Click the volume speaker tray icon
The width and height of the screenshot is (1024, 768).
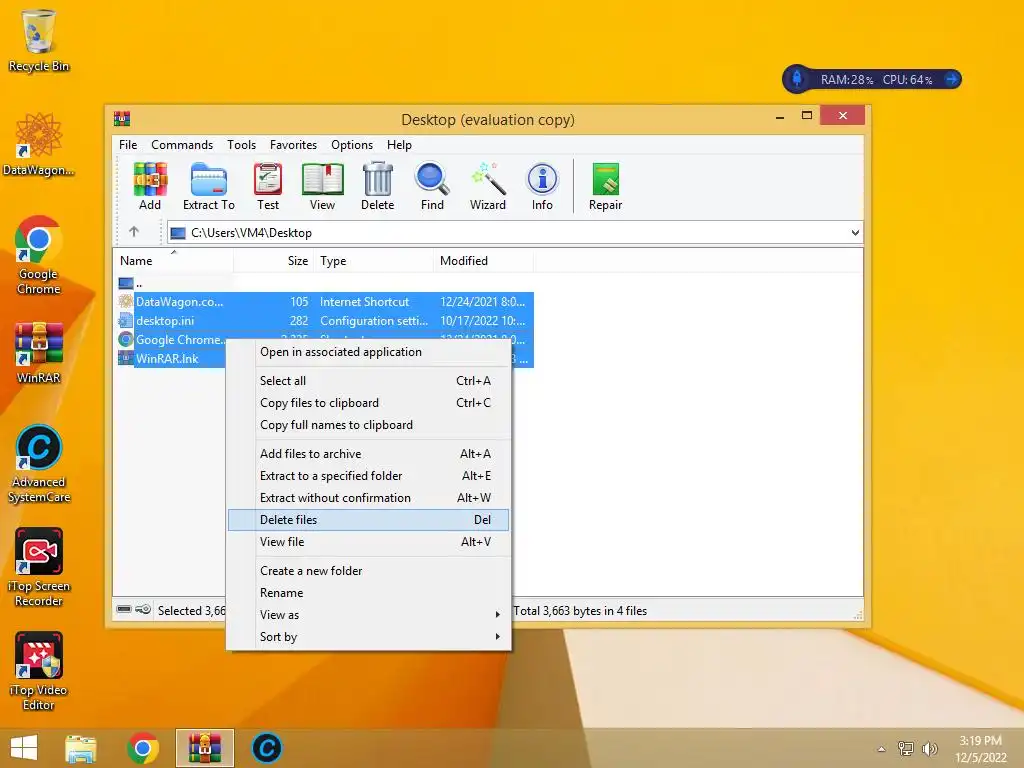pos(929,749)
